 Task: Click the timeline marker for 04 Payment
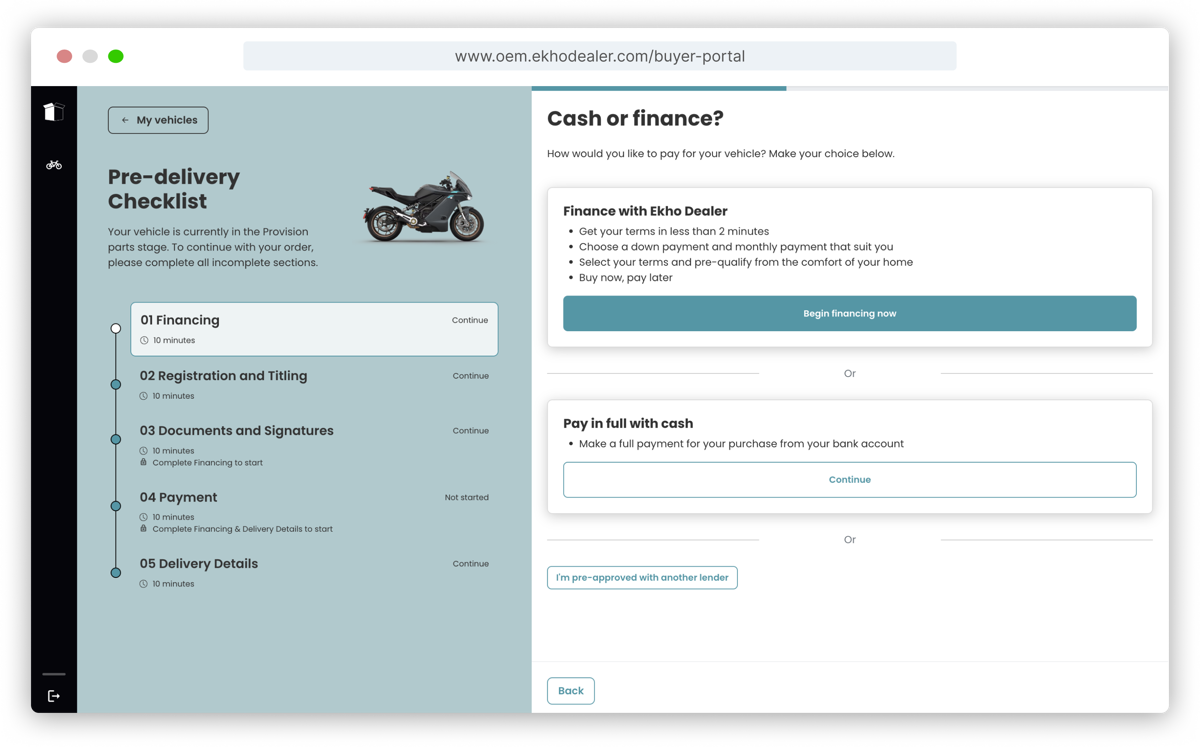pyautogui.click(x=116, y=506)
